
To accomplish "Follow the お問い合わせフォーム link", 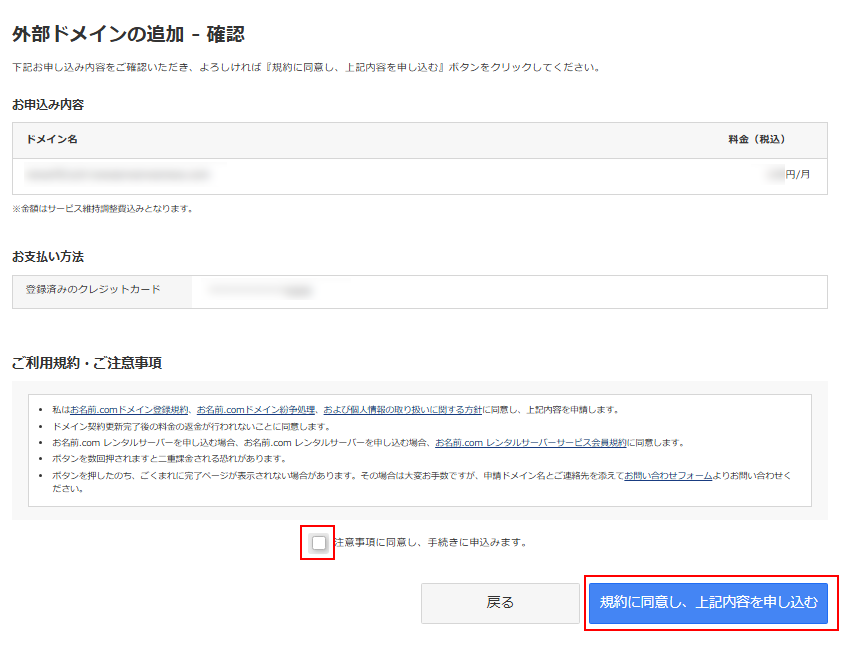I will tap(668, 475).
